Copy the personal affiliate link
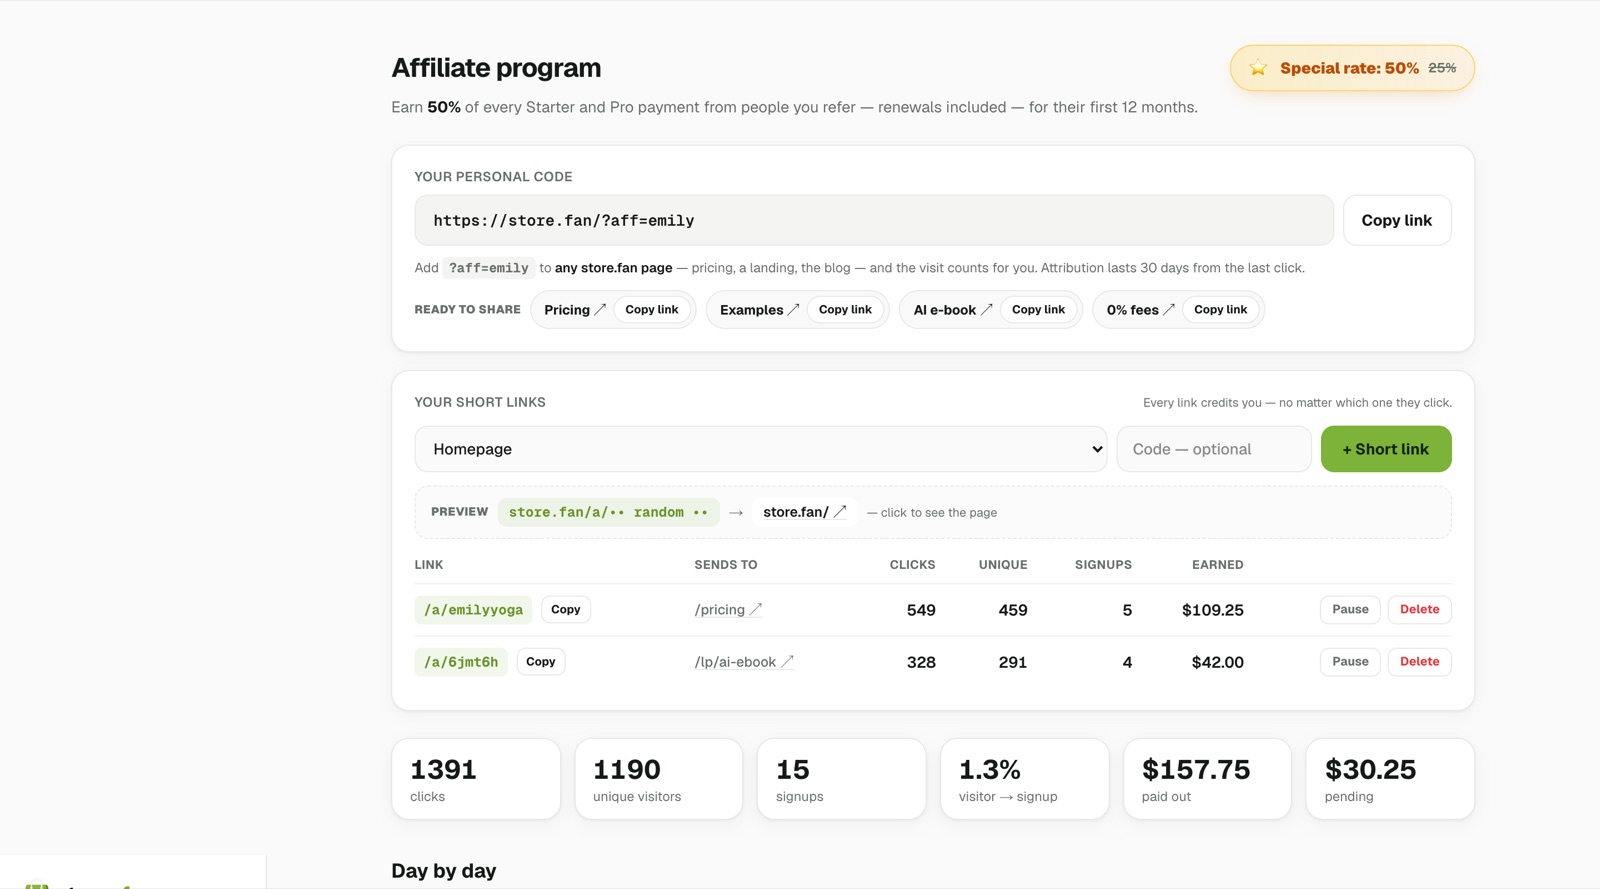Viewport: 1600px width, 889px height. coord(1397,220)
